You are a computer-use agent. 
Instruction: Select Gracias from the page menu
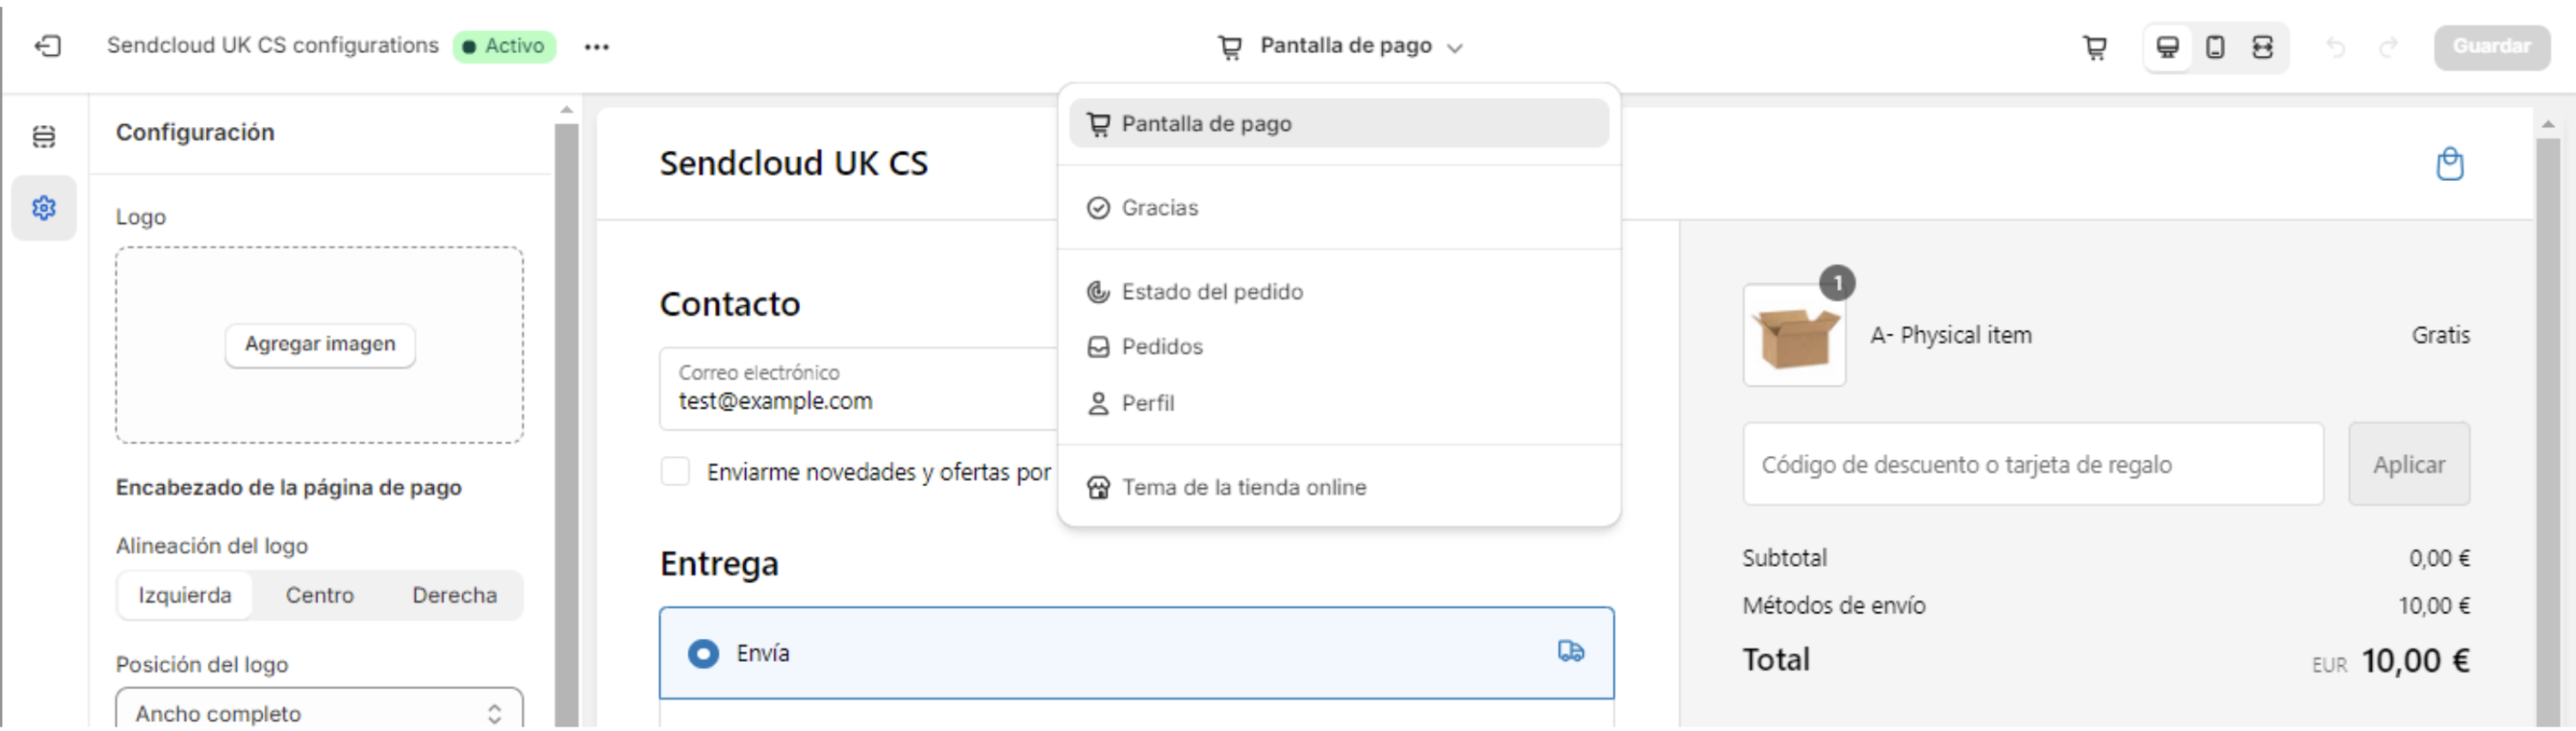pyautogui.click(x=1160, y=207)
